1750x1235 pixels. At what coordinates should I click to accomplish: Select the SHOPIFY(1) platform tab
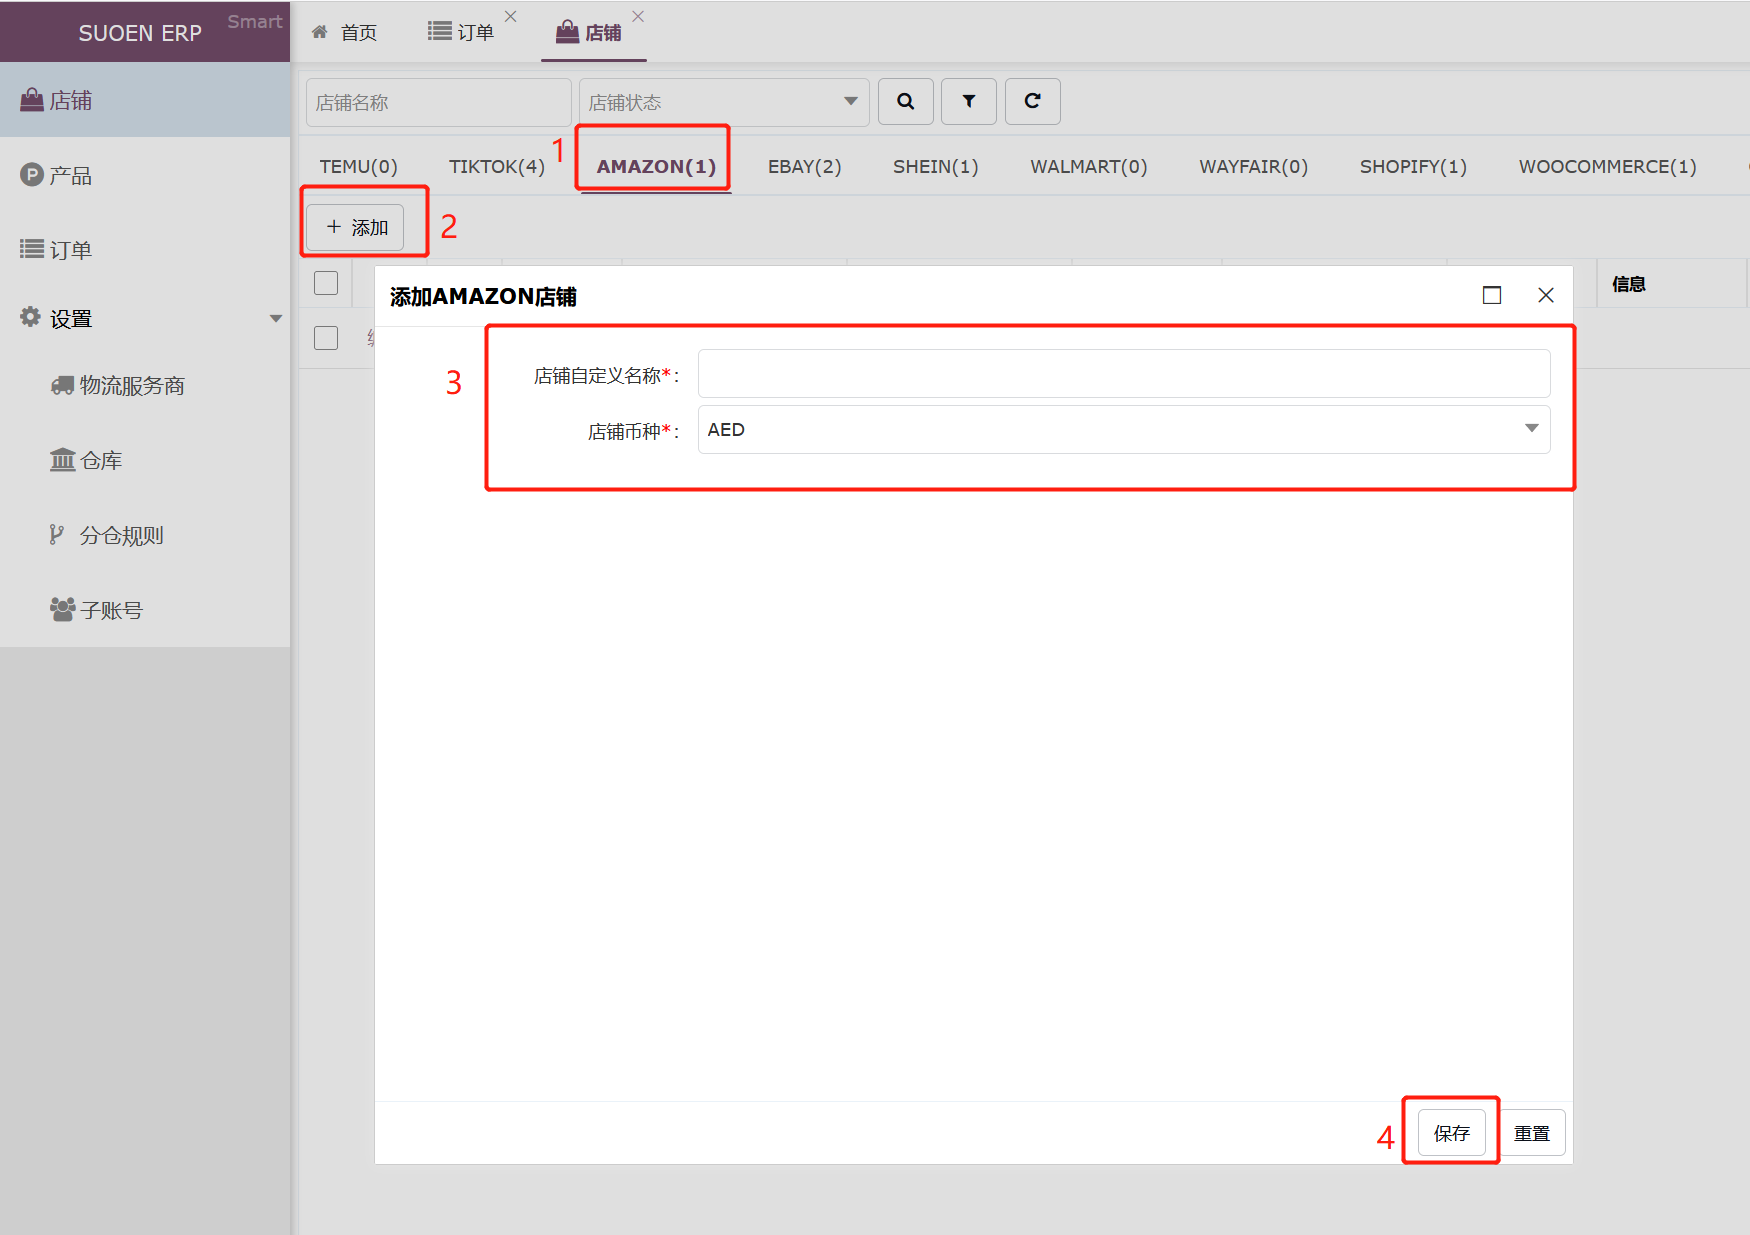[x=1413, y=166]
